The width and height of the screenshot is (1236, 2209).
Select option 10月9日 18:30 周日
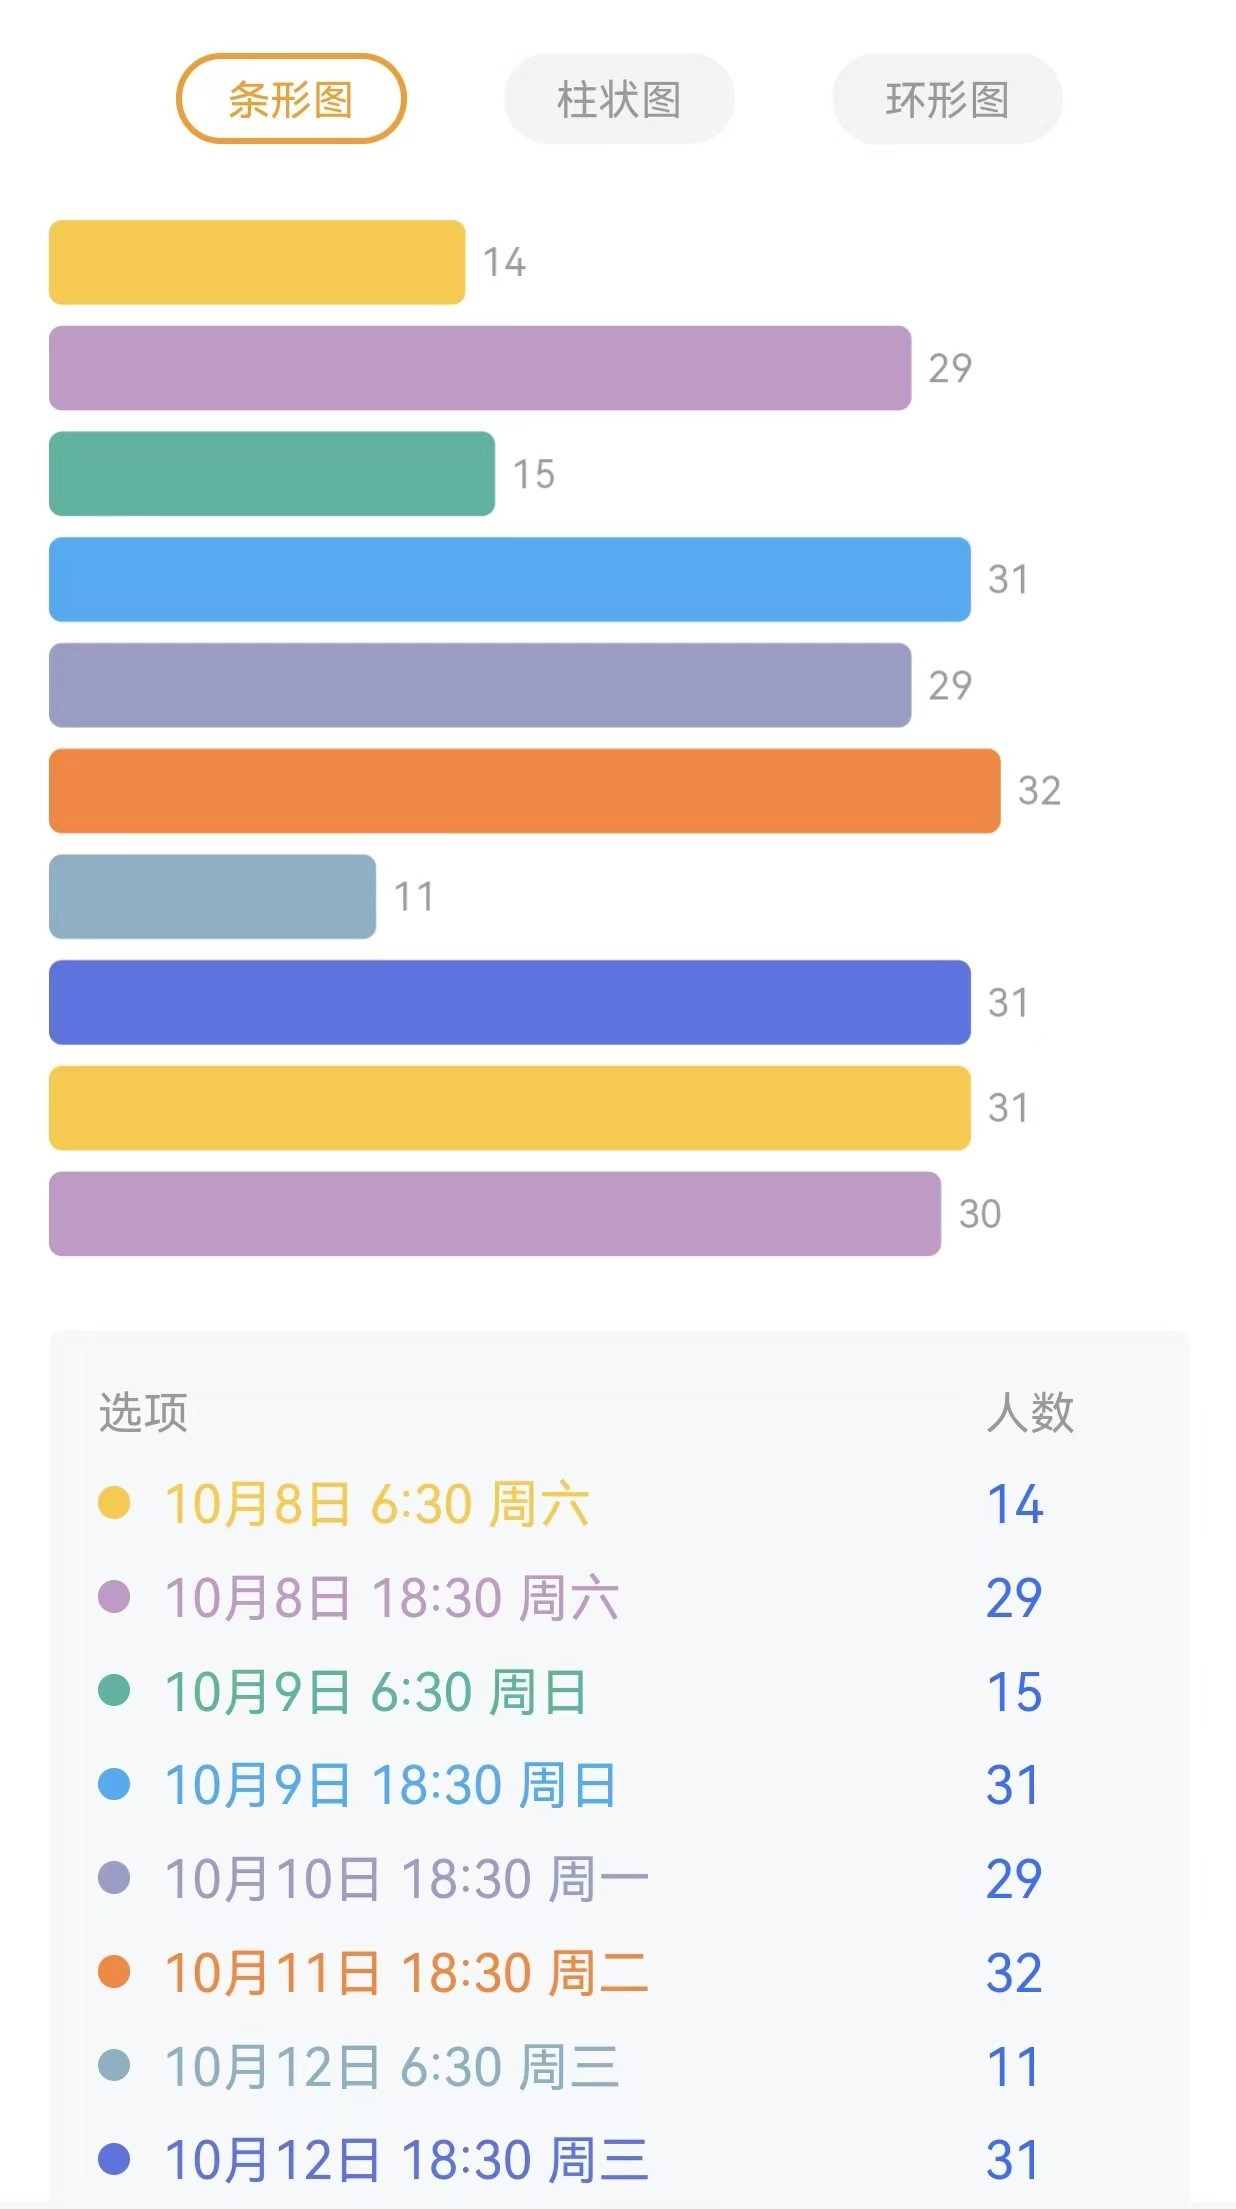click(390, 1785)
